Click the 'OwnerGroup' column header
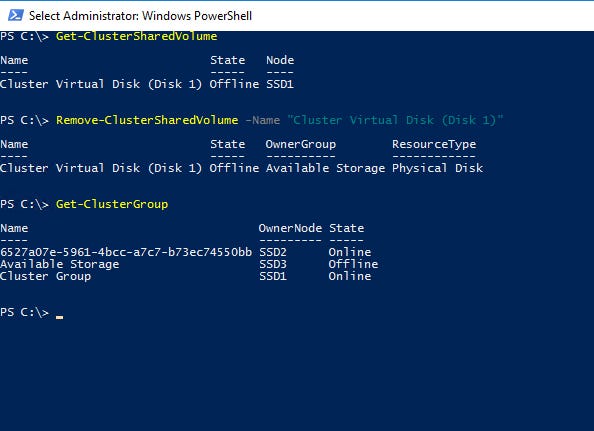This screenshot has width=594, height=431. click(x=301, y=144)
